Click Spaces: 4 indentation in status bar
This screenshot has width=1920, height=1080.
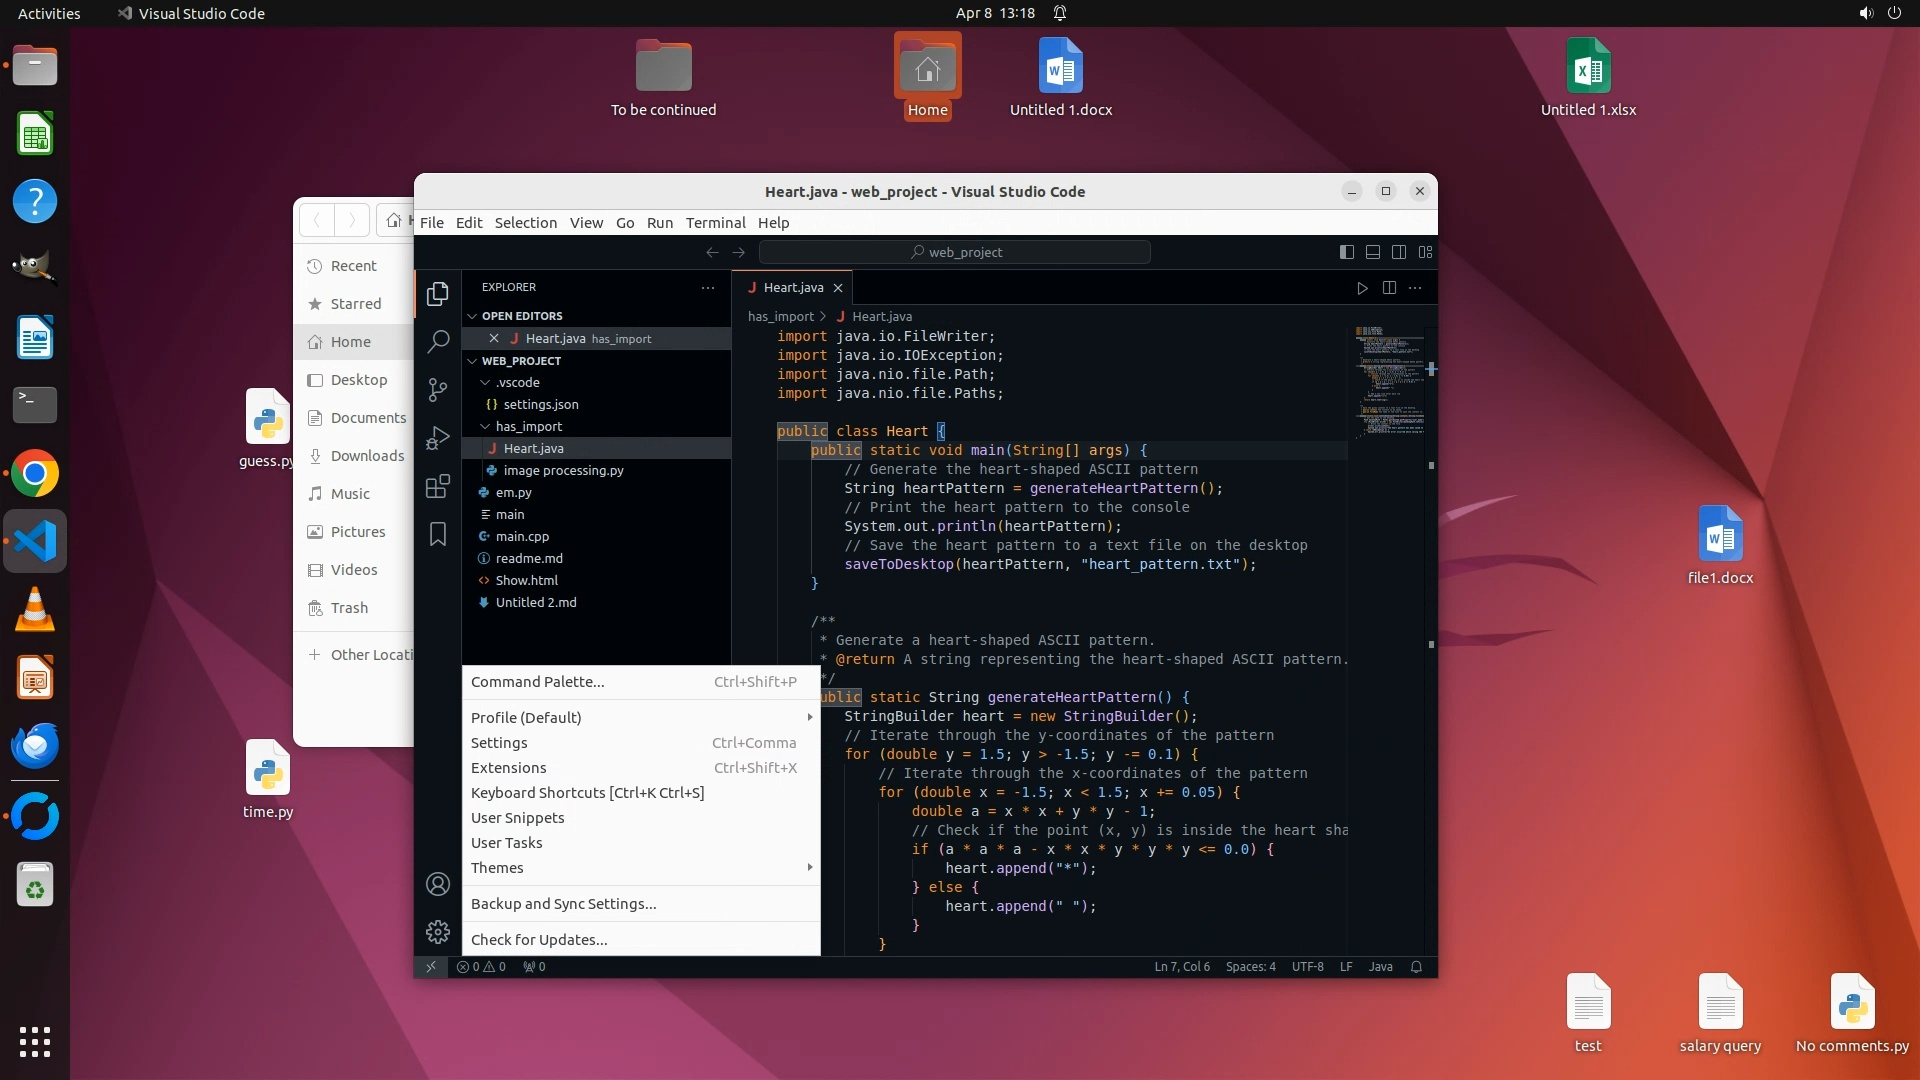(x=1250, y=967)
